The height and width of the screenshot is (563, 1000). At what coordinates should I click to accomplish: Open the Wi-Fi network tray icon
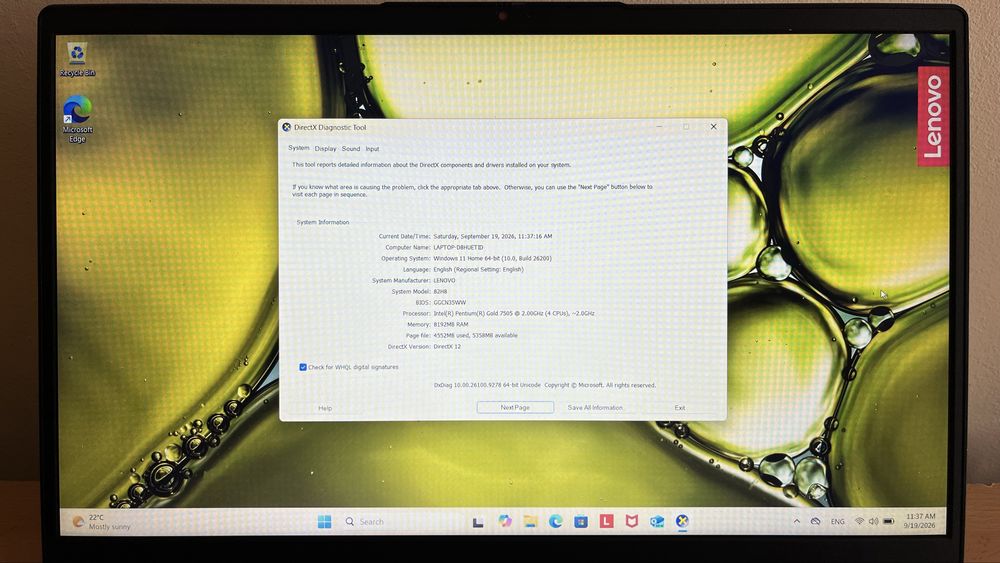(859, 521)
